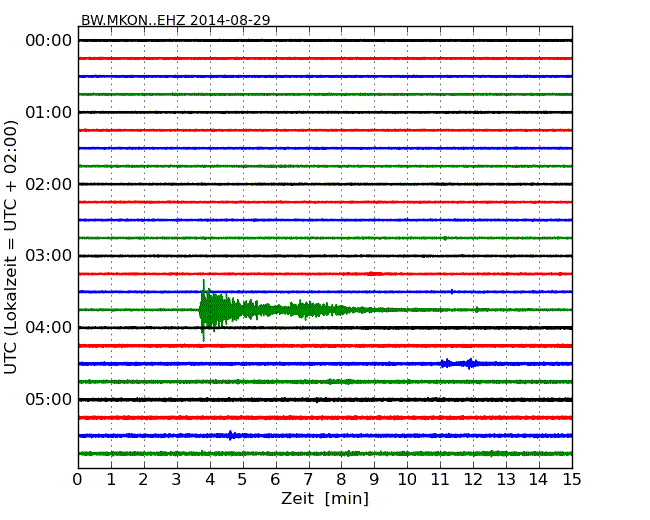The image size is (650, 520).
Task: Click the plot title BW.MKON..EHZ 2014-08-29
Action: (x=175, y=20)
